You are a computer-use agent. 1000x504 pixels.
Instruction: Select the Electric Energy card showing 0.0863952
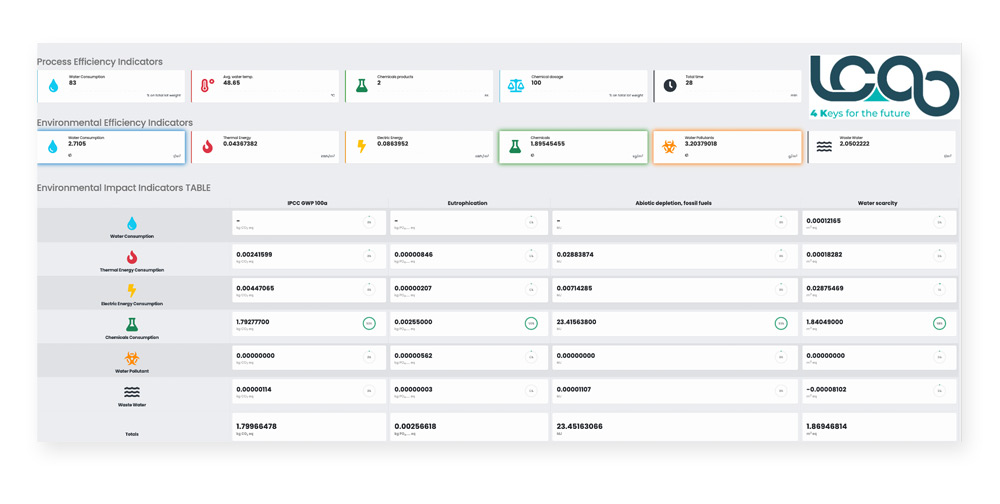pyautogui.click(x=420, y=147)
